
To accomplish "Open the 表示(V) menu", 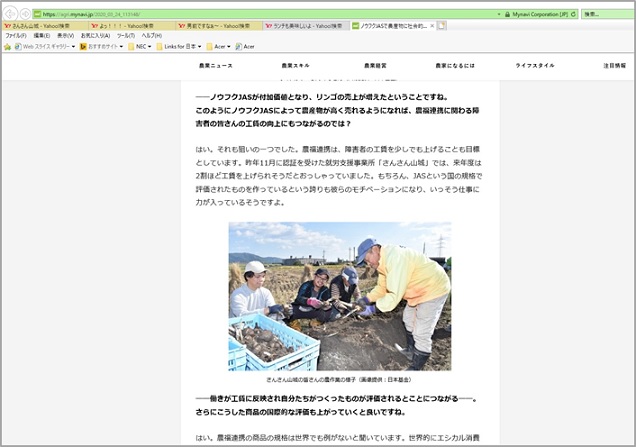I will click(65, 36).
